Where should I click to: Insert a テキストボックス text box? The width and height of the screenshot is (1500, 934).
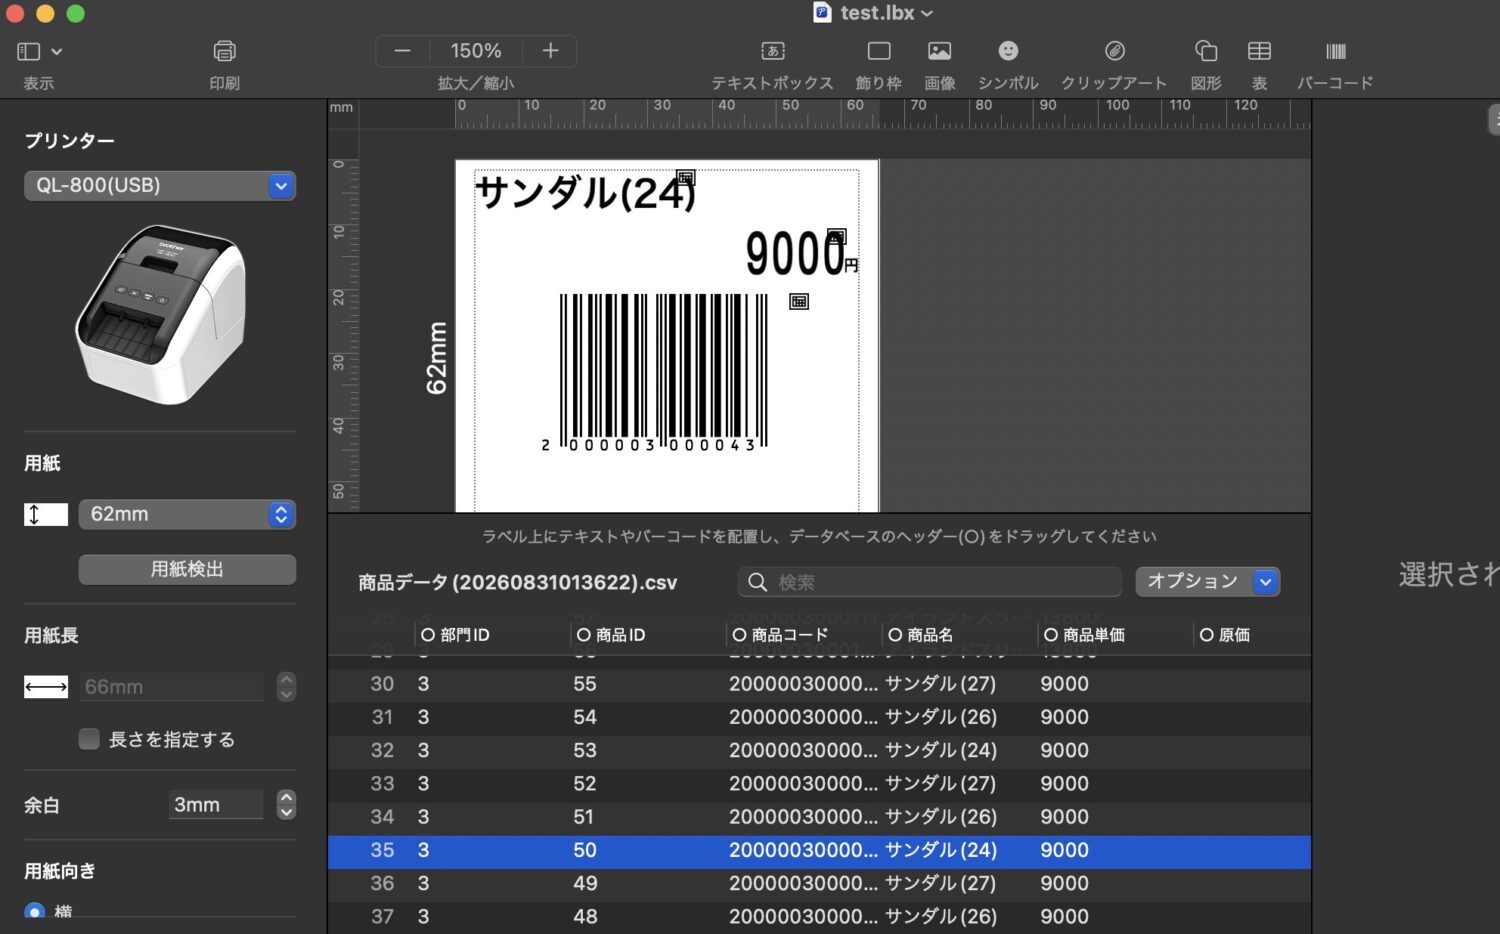[772, 51]
